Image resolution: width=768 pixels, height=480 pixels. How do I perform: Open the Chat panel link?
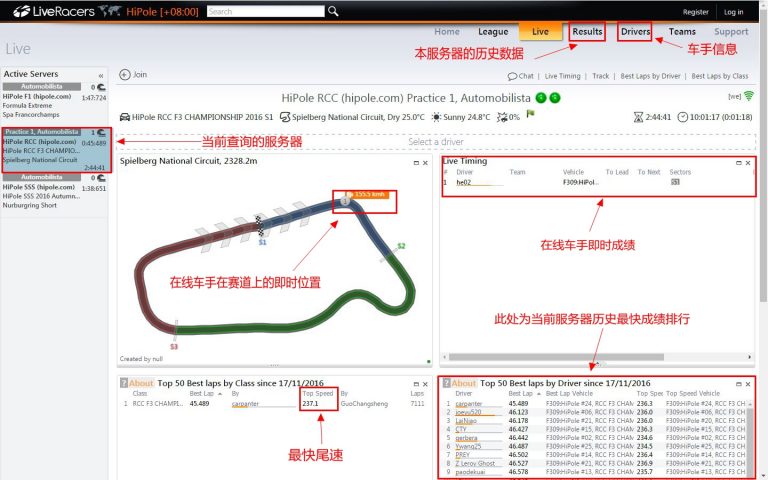pyautogui.click(x=521, y=76)
